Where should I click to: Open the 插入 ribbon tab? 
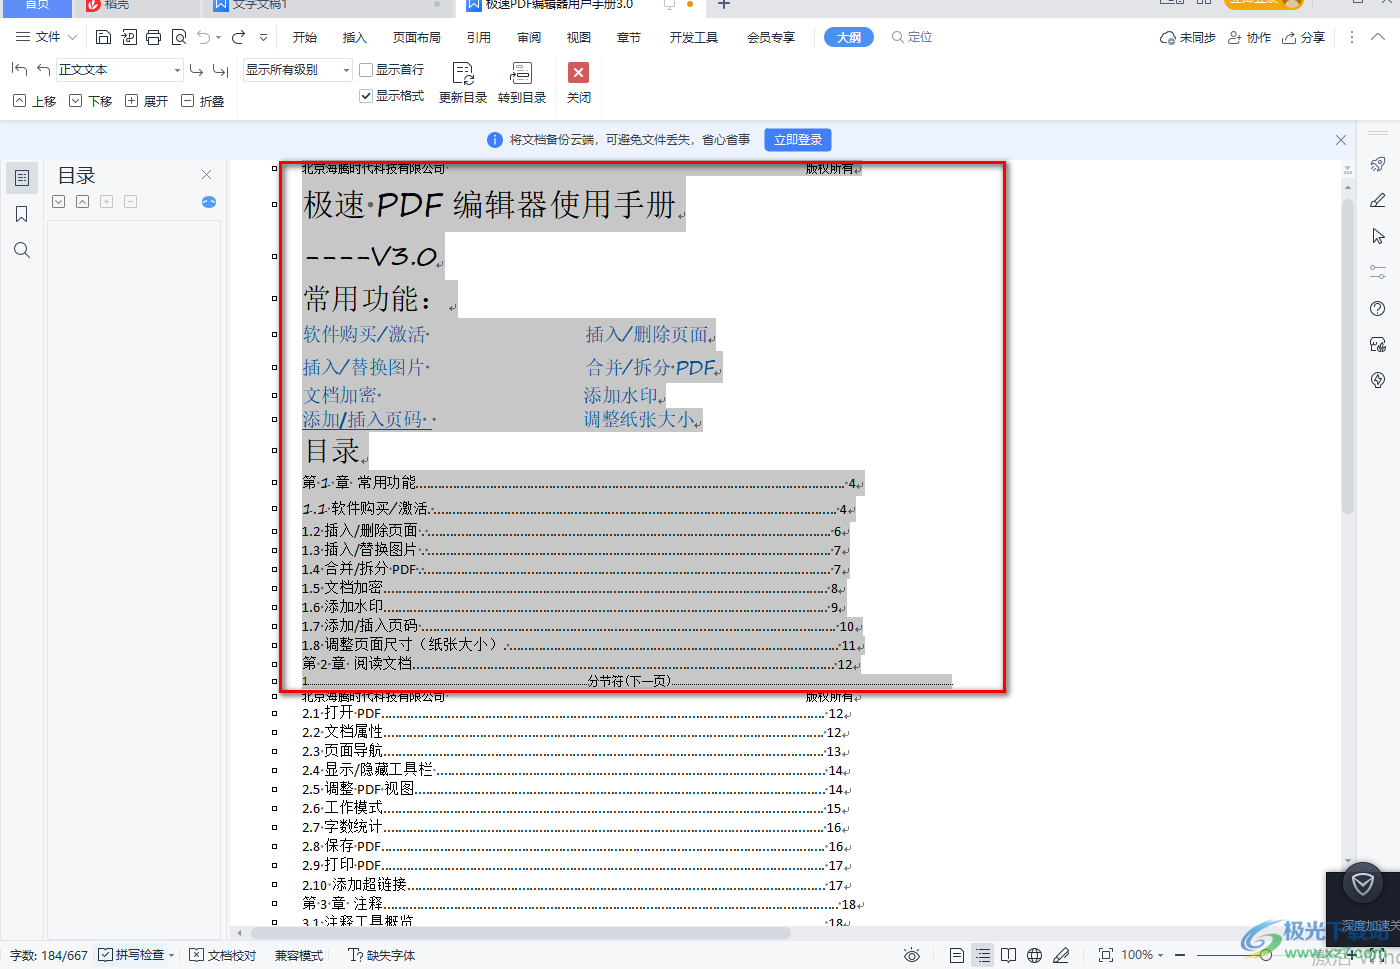(x=354, y=37)
